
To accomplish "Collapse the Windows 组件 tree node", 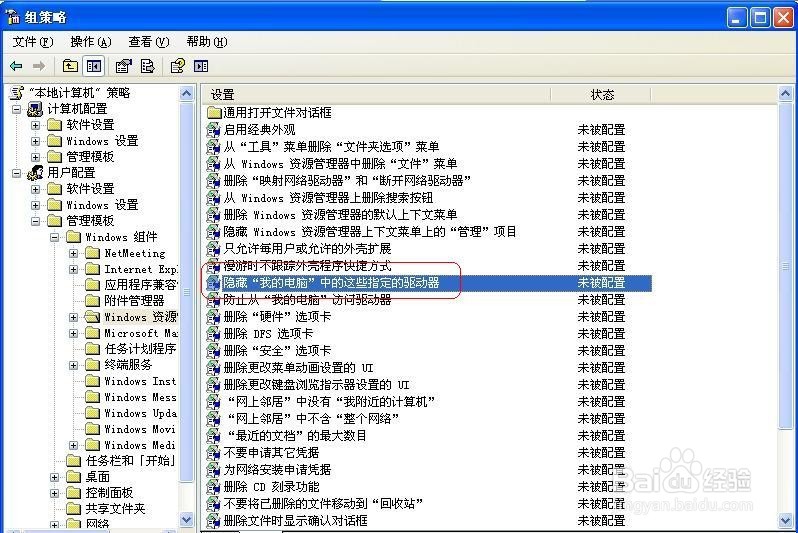I will click(54, 237).
